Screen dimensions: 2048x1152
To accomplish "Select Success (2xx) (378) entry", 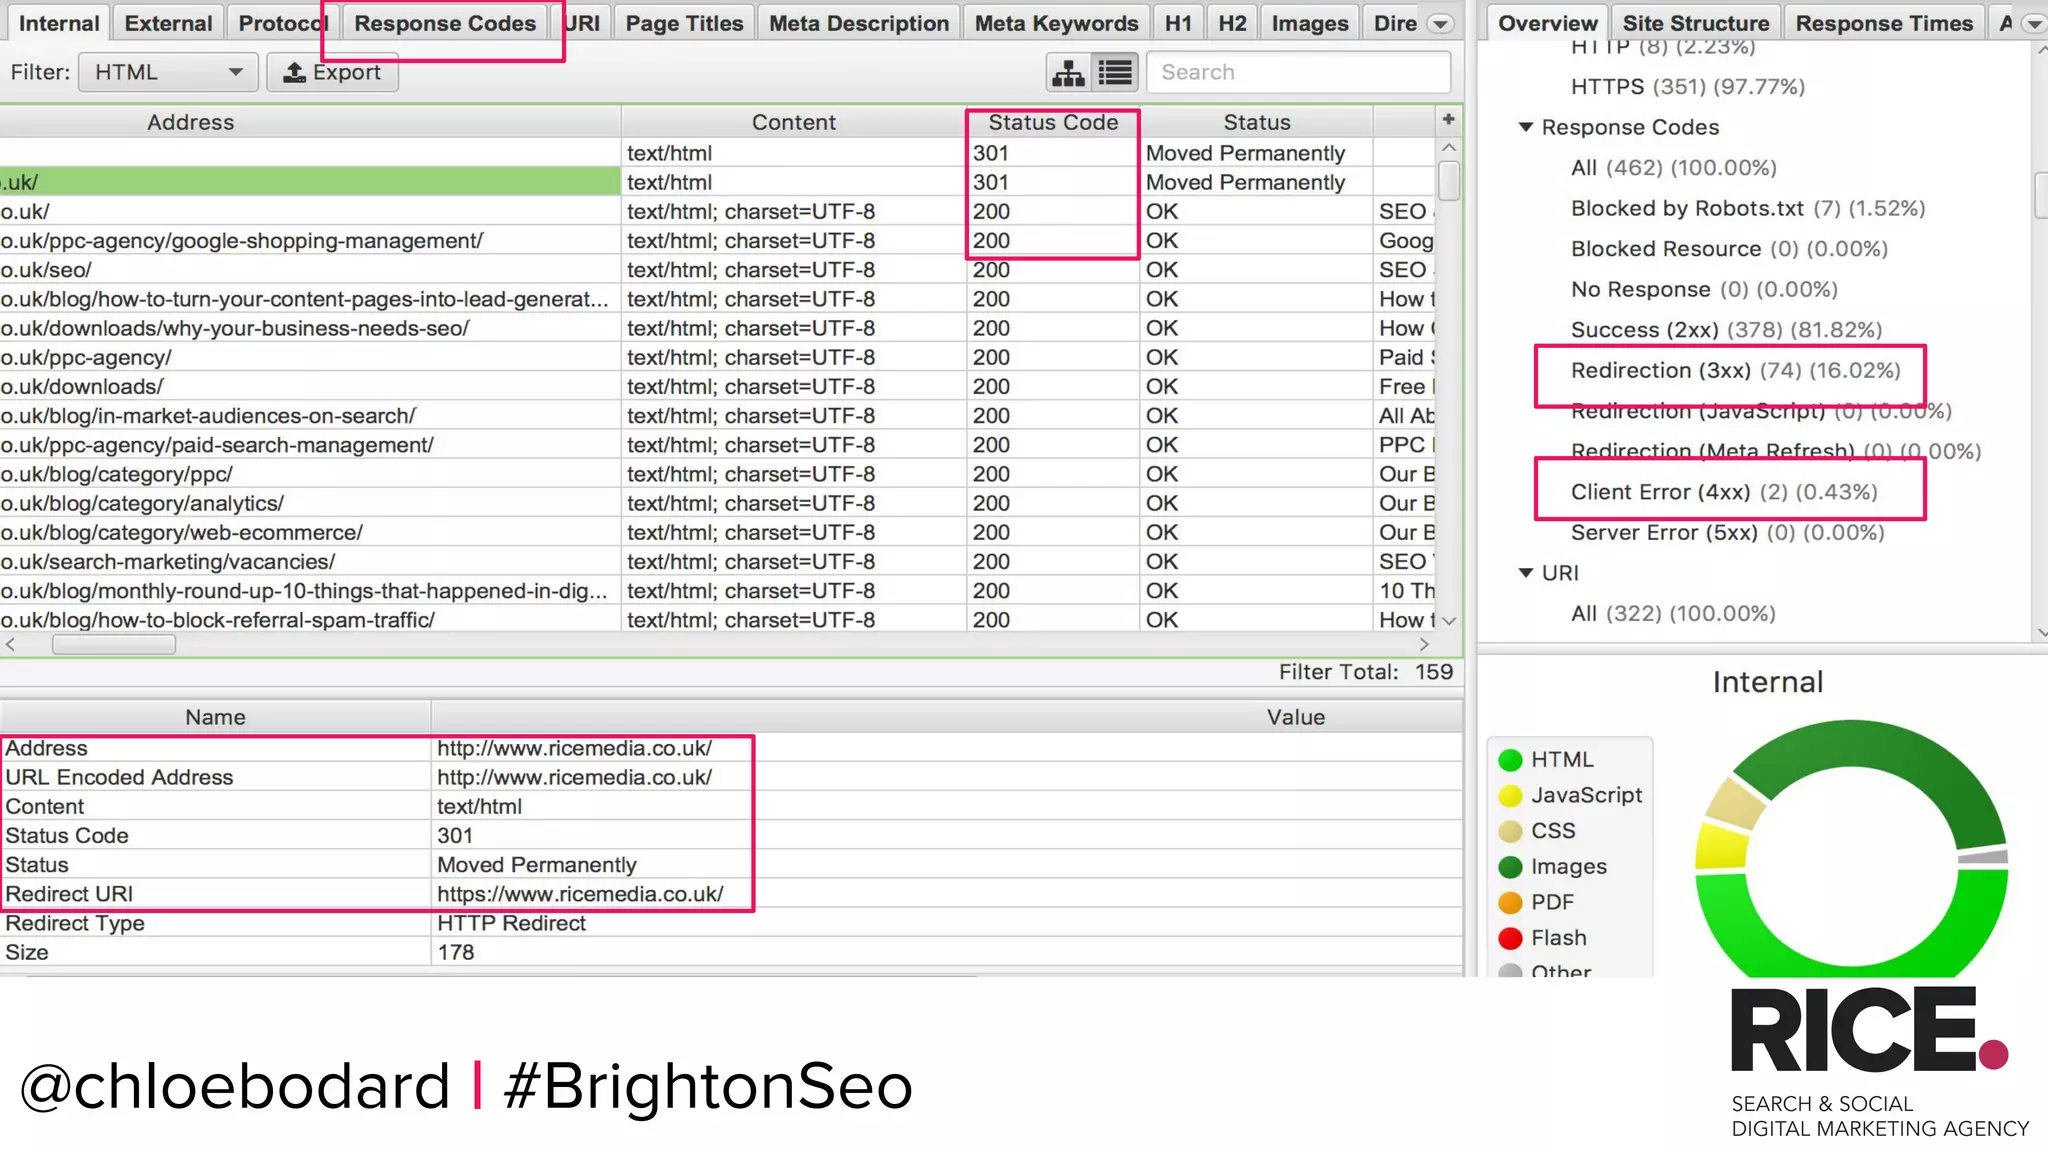I will (1726, 330).
